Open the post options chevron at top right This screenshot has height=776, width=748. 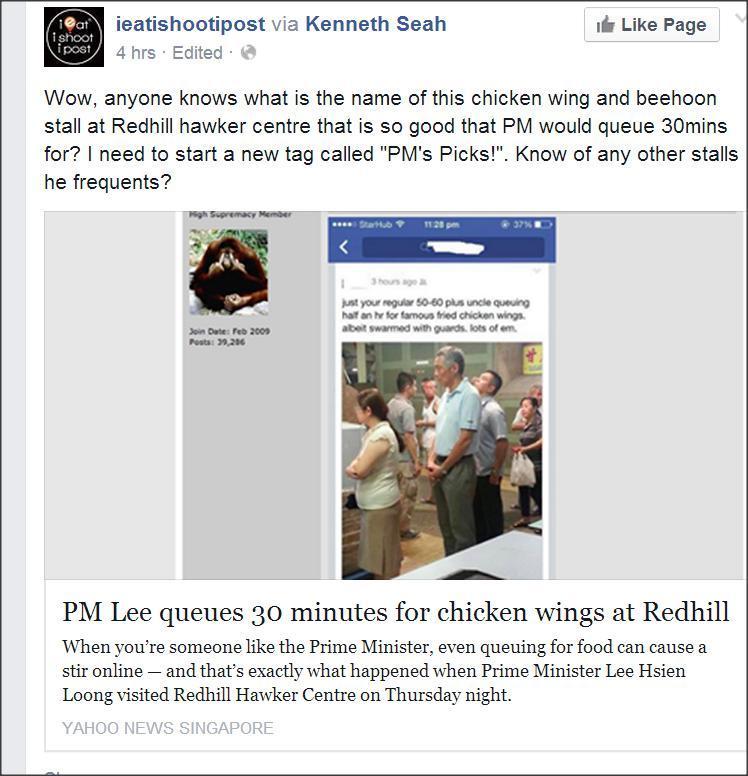[742, 18]
